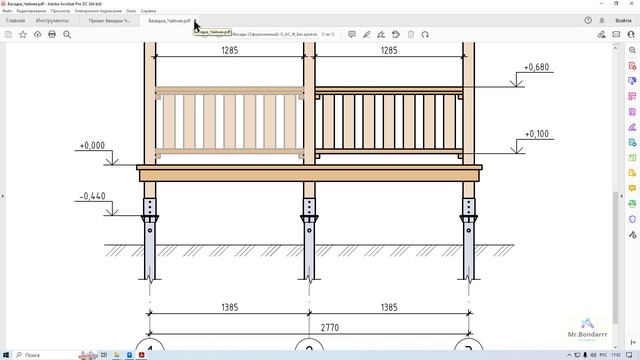Click the volume icon in system tray

coord(593,355)
